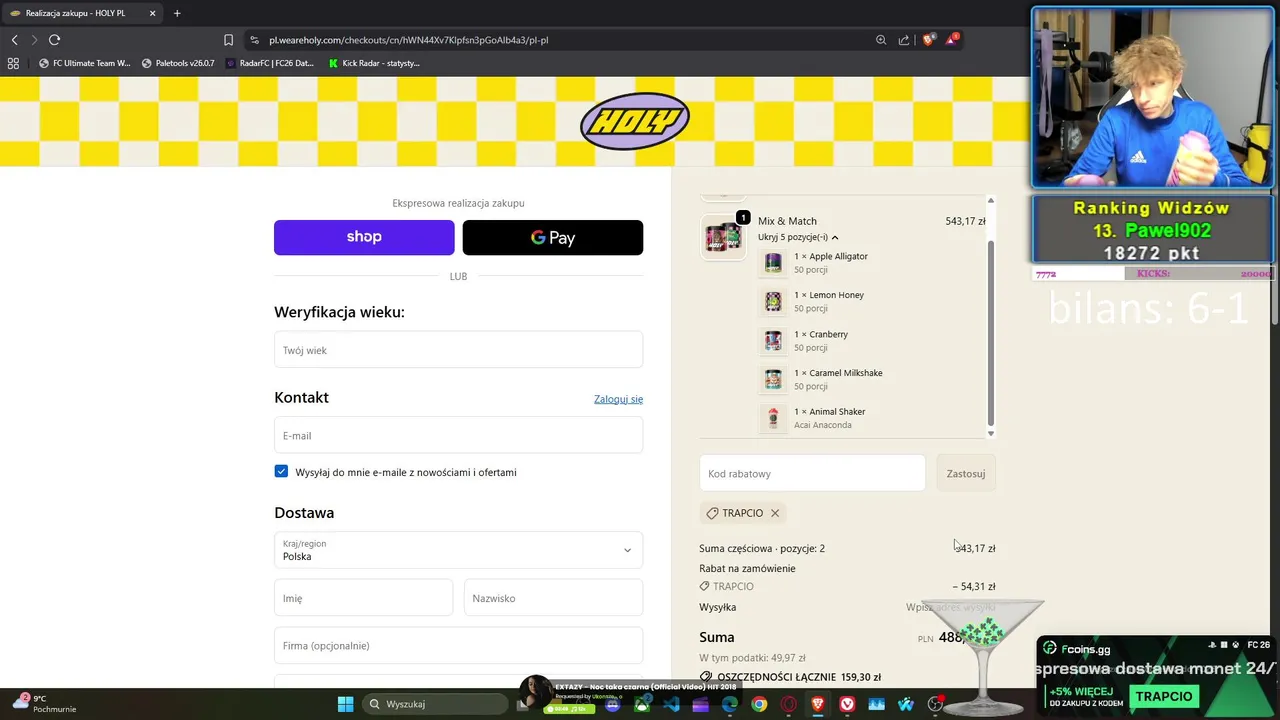Click the '1 × Lemon Honey' item text
This screenshot has height=720, width=1280.
pos(829,295)
